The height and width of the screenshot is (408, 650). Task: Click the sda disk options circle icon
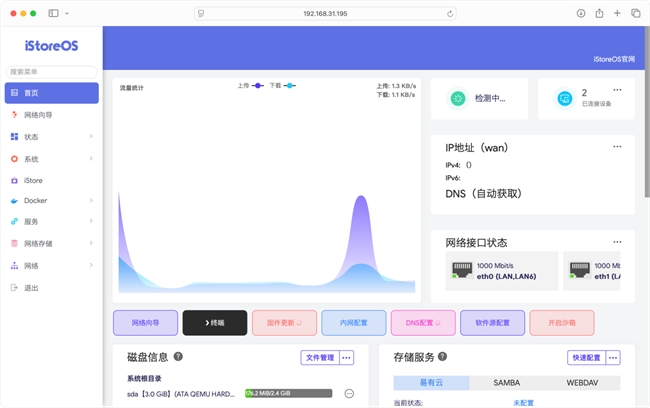(x=349, y=393)
